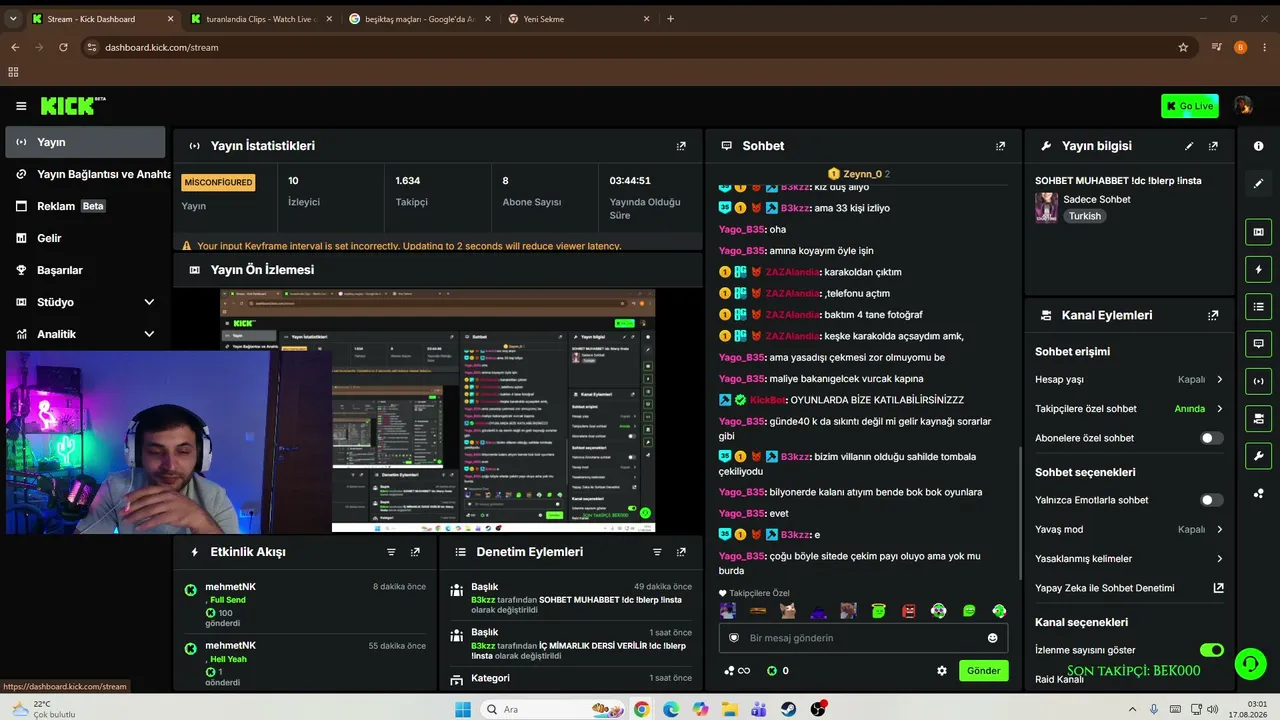Click the Raid Kanalı option
Screen dimensions: 1280x720
point(1060,680)
